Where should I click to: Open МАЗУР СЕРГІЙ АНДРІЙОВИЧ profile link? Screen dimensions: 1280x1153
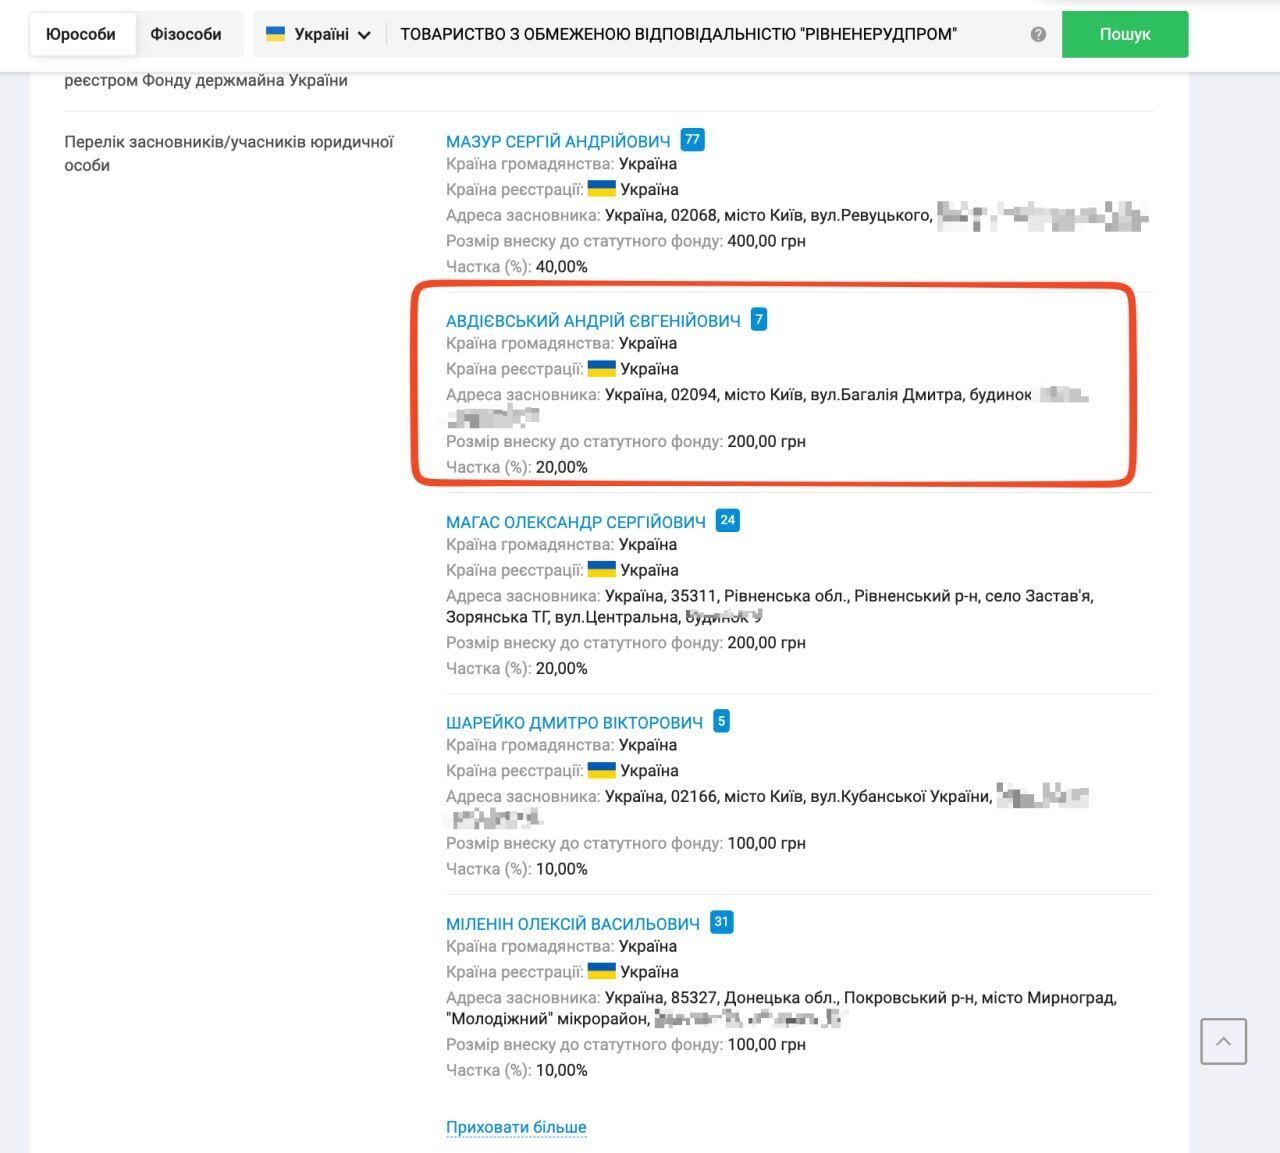(558, 141)
